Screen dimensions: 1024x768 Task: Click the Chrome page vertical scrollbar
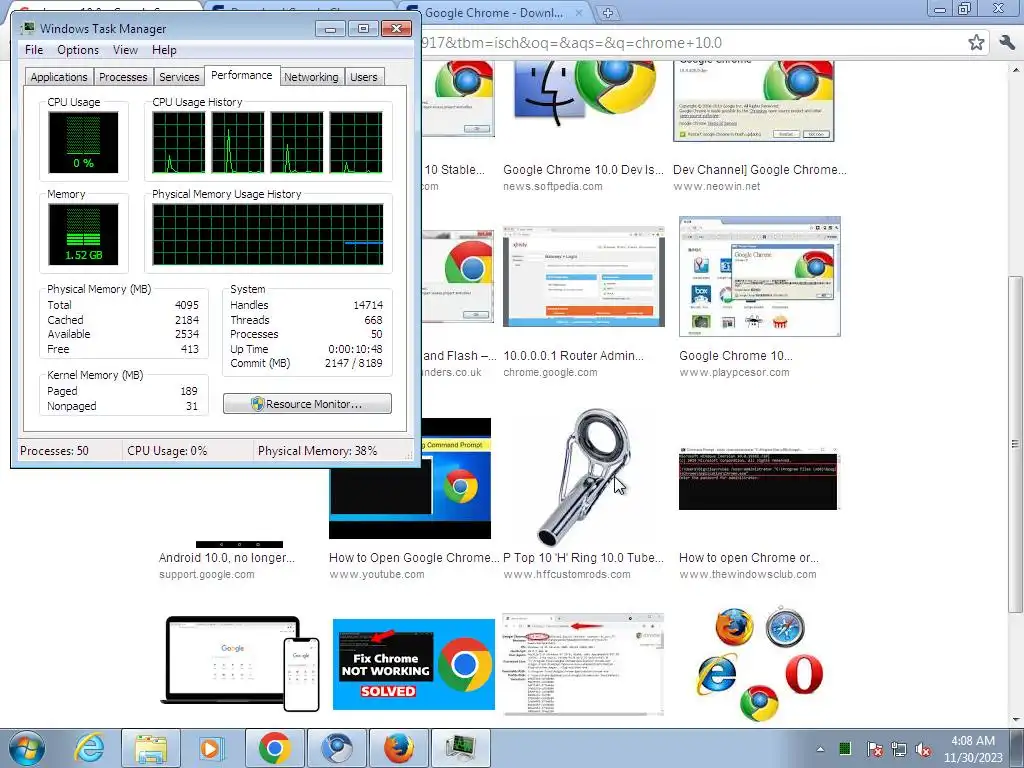[x=1016, y=444]
